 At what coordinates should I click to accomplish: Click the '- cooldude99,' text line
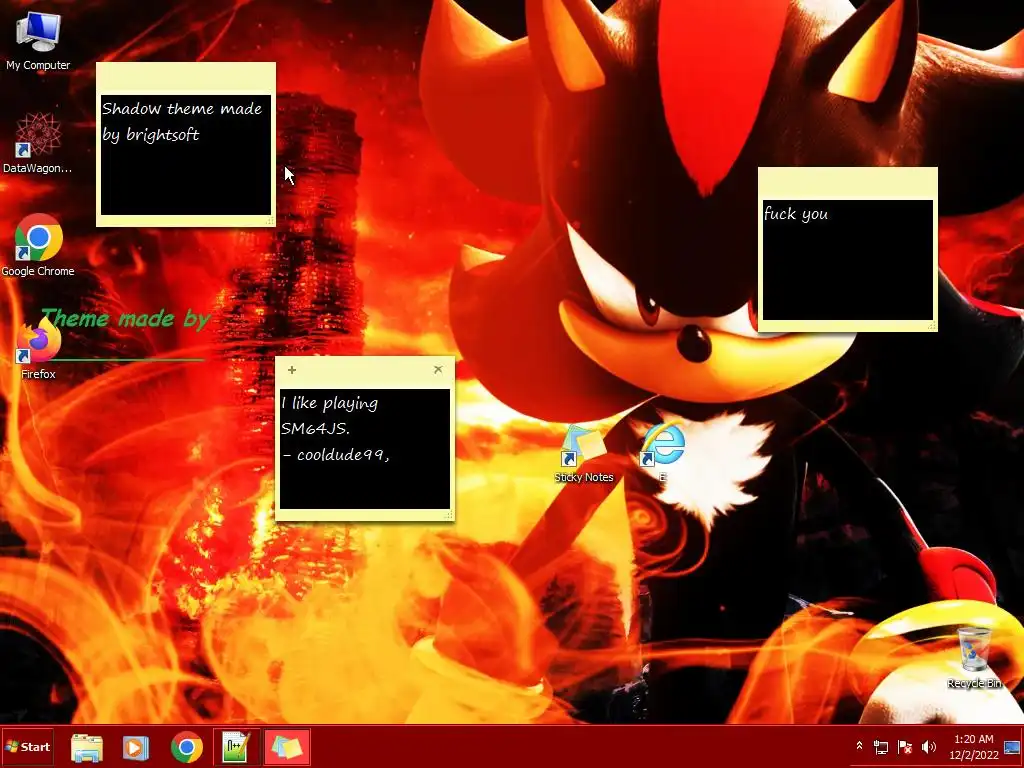point(336,455)
